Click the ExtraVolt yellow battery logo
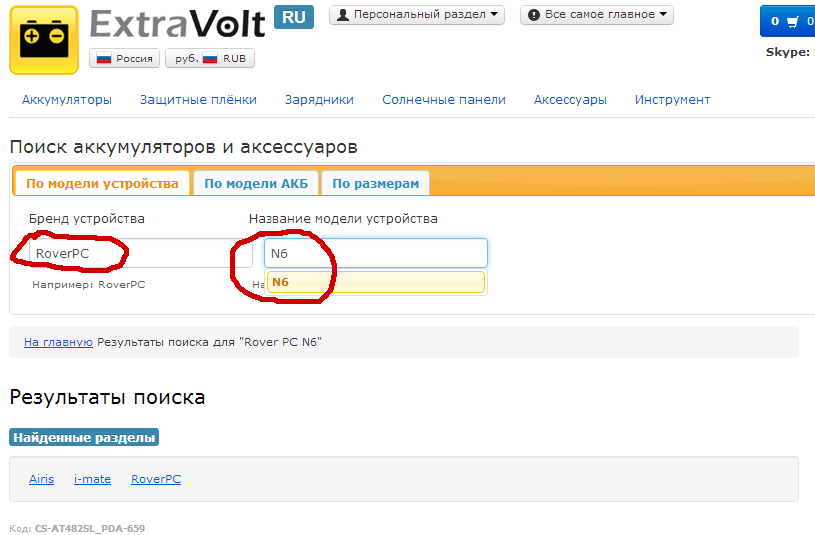This screenshot has height=535, width=815. coord(44,40)
